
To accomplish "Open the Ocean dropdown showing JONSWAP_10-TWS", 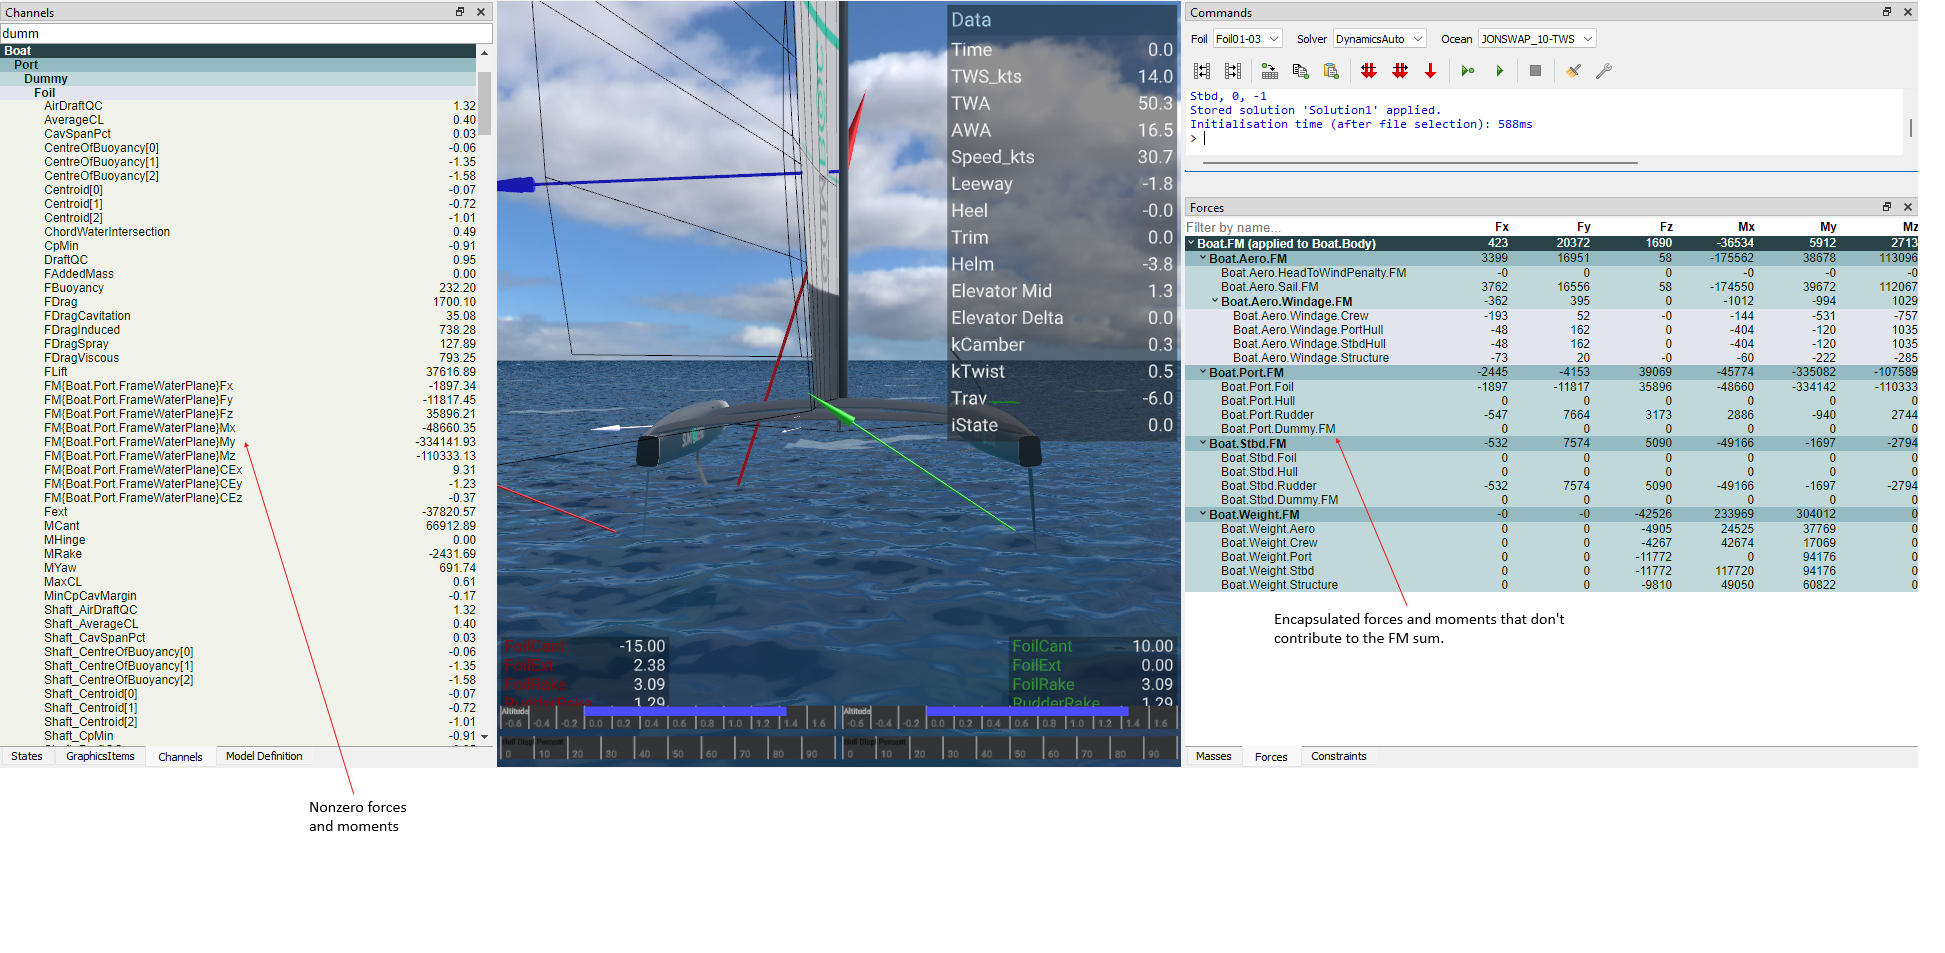I will coord(1536,39).
